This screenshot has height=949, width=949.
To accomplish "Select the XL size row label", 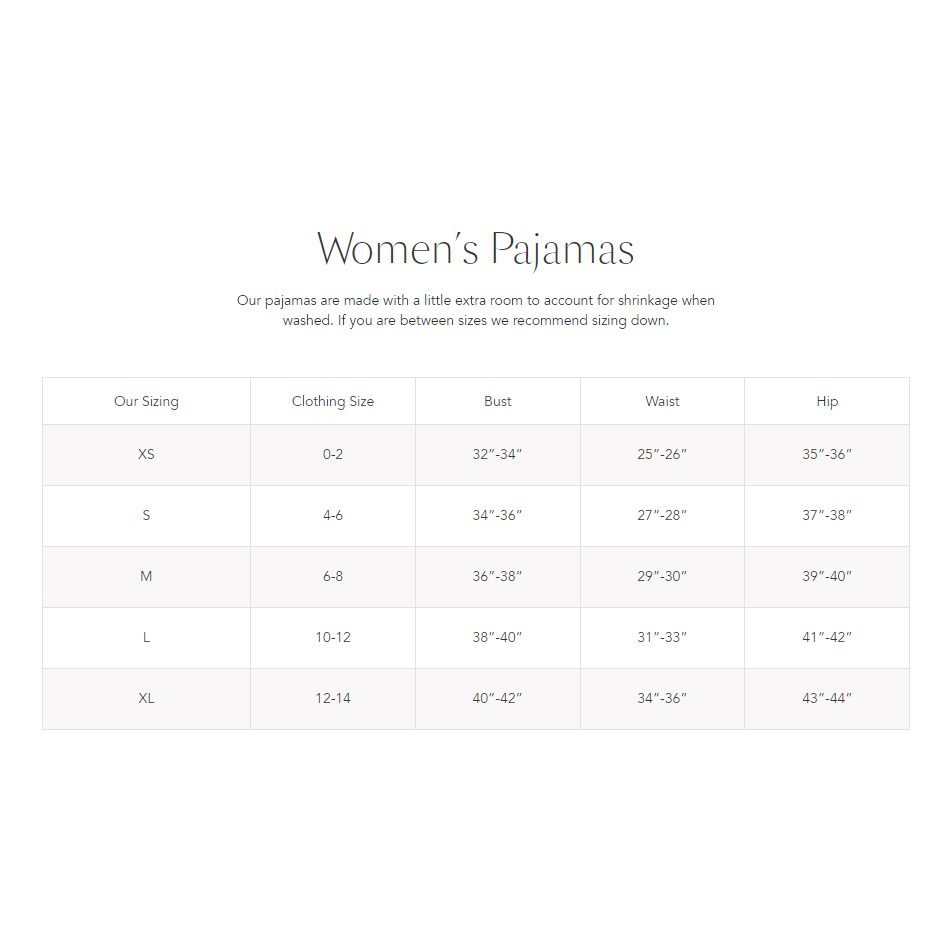I will pos(146,698).
